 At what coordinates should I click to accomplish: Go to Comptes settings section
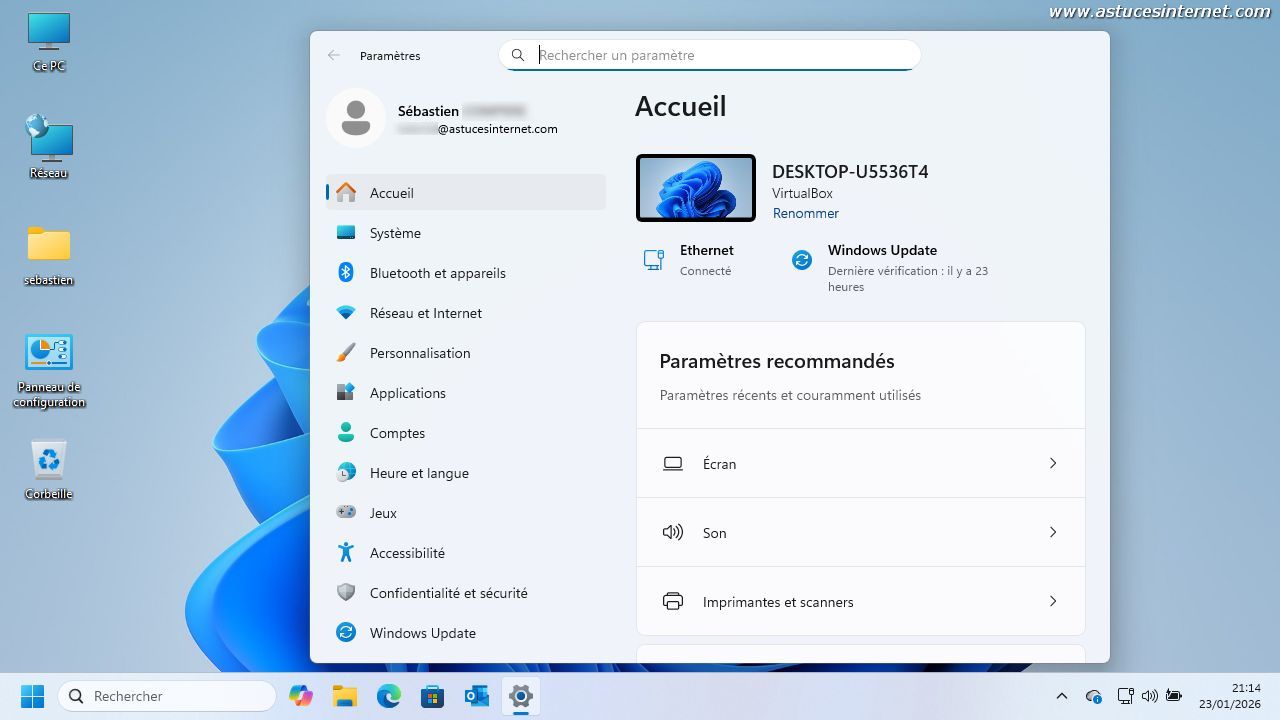tap(397, 433)
